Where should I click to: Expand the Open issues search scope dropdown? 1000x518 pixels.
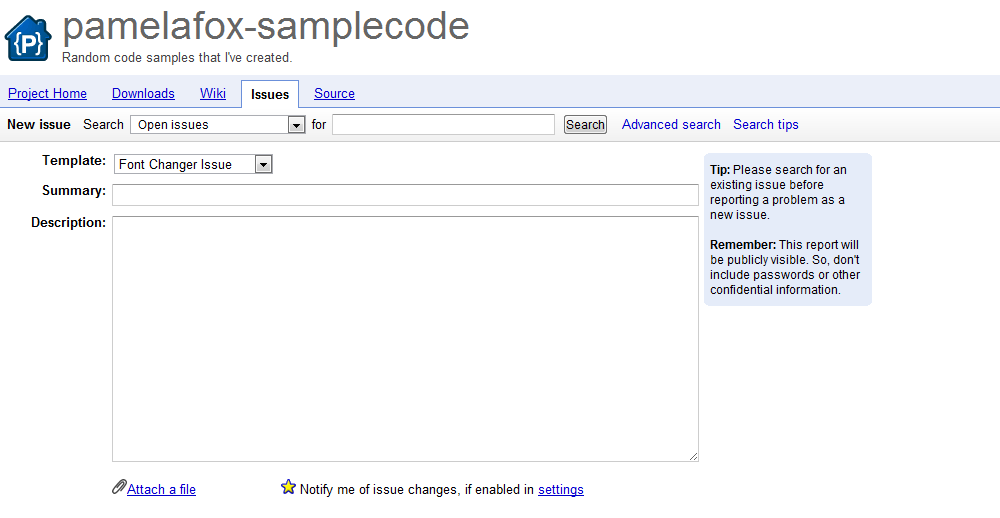pos(296,125)
